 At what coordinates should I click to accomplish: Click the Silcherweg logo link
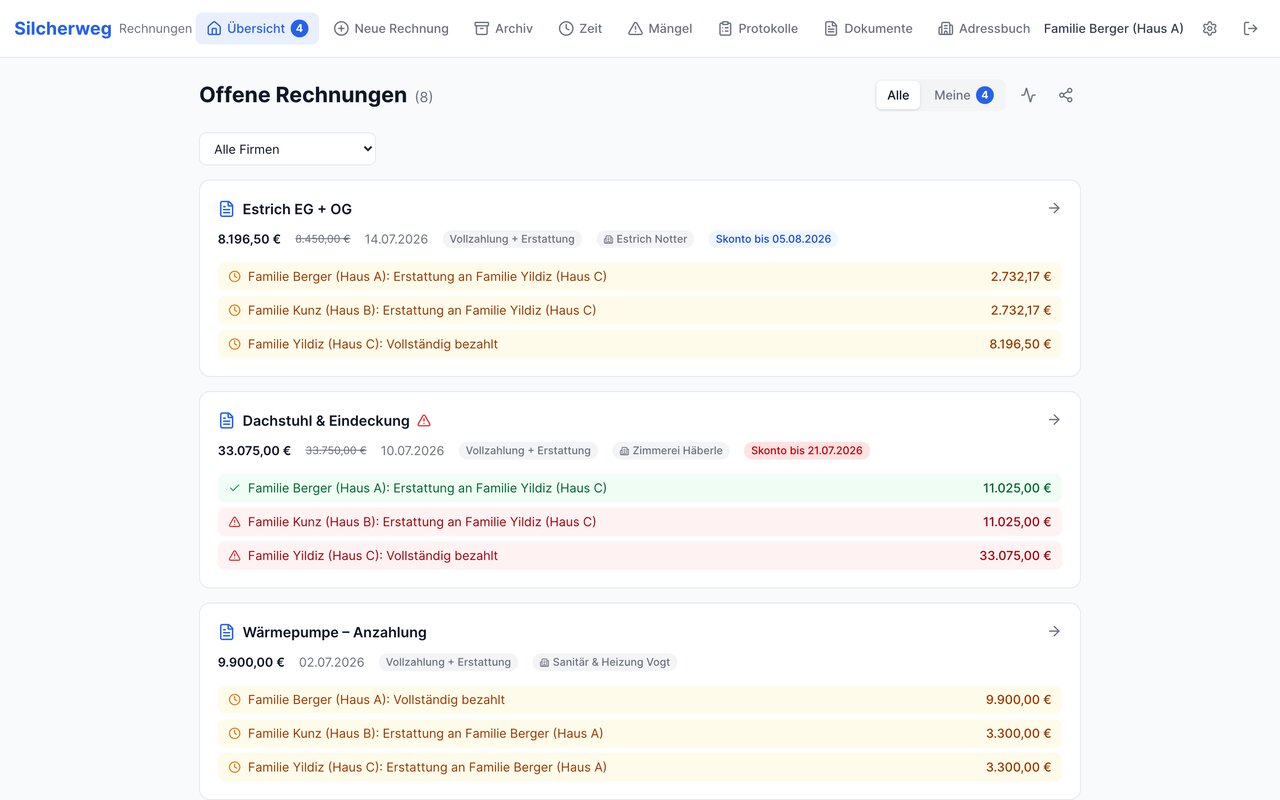point(63,29)
